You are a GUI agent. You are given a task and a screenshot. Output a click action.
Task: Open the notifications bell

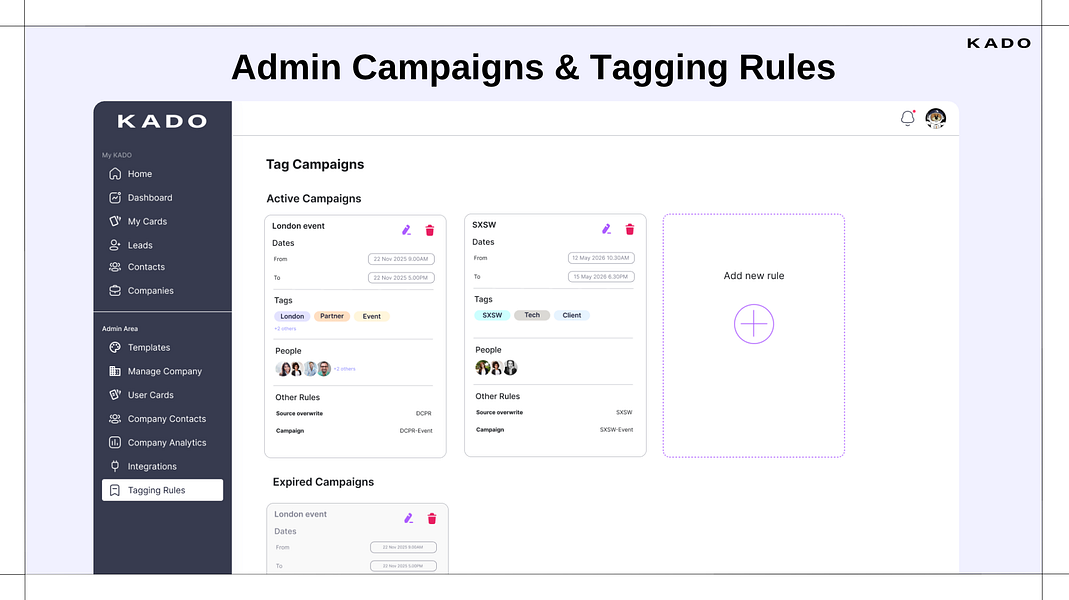[907, 118]
